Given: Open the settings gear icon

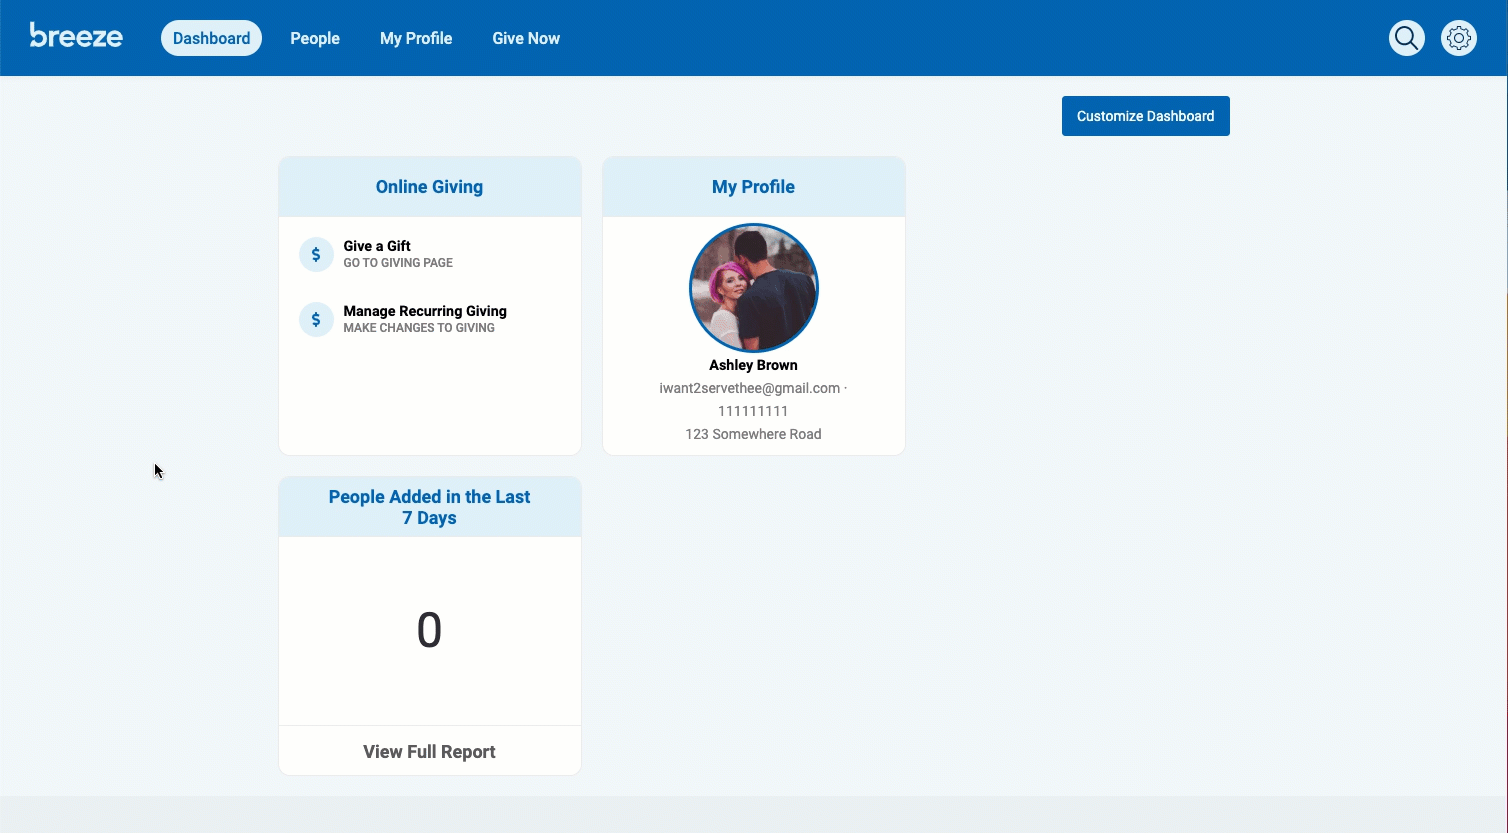Looking at the screenshot, I should [x=1458, y=38].
